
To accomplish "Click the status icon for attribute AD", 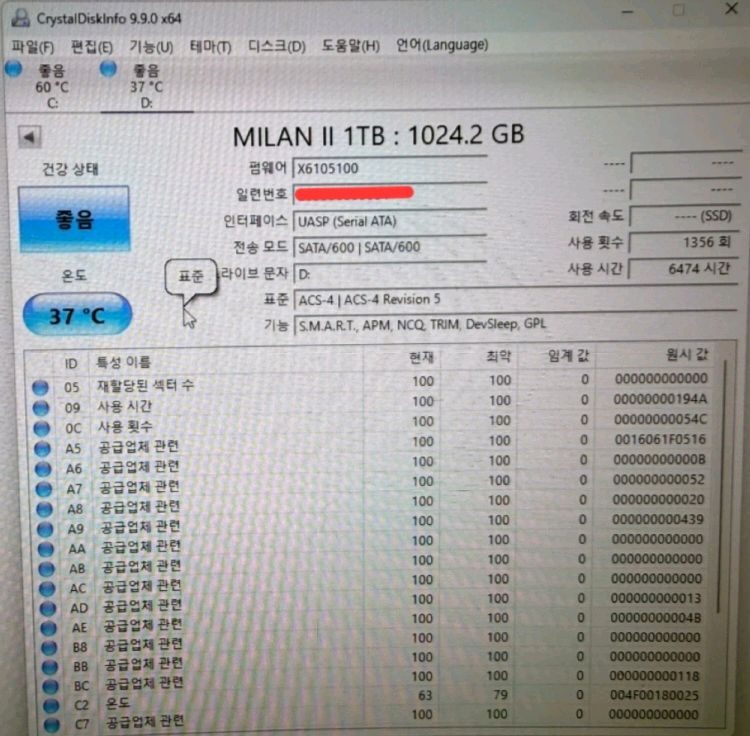I will point(48,608).
